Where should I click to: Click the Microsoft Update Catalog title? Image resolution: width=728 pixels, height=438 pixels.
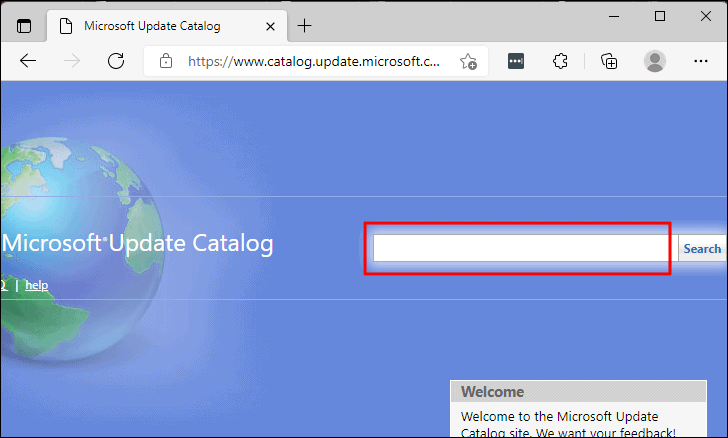(137, 243)
